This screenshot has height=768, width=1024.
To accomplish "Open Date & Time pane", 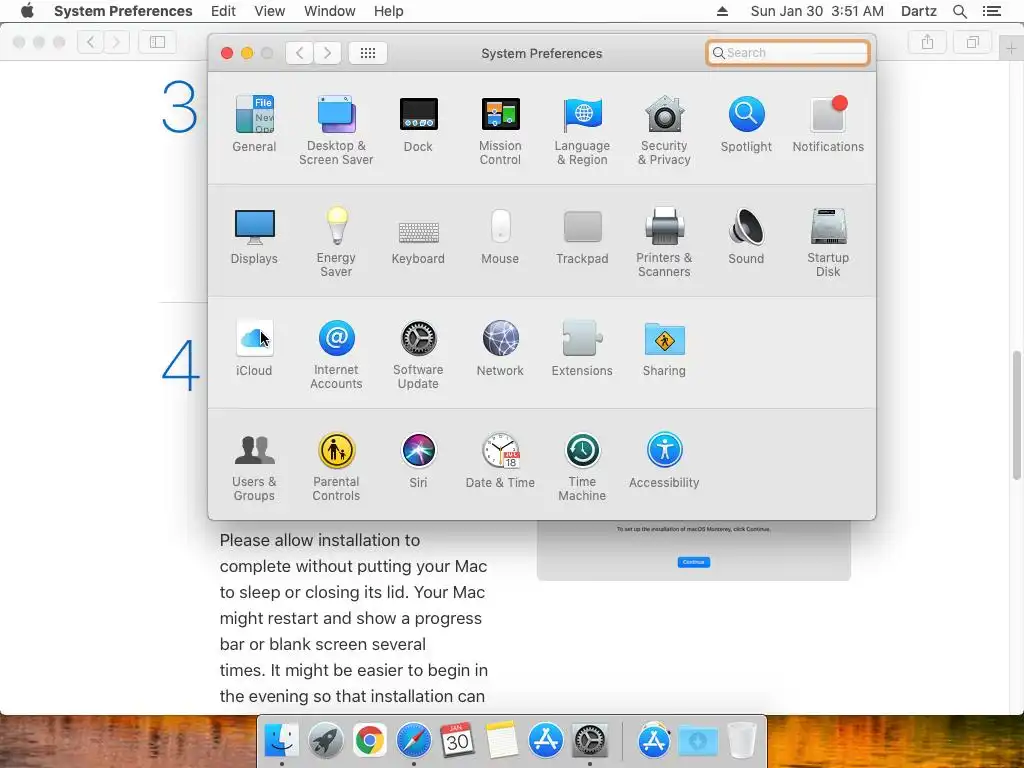I will tap(500, 460).
